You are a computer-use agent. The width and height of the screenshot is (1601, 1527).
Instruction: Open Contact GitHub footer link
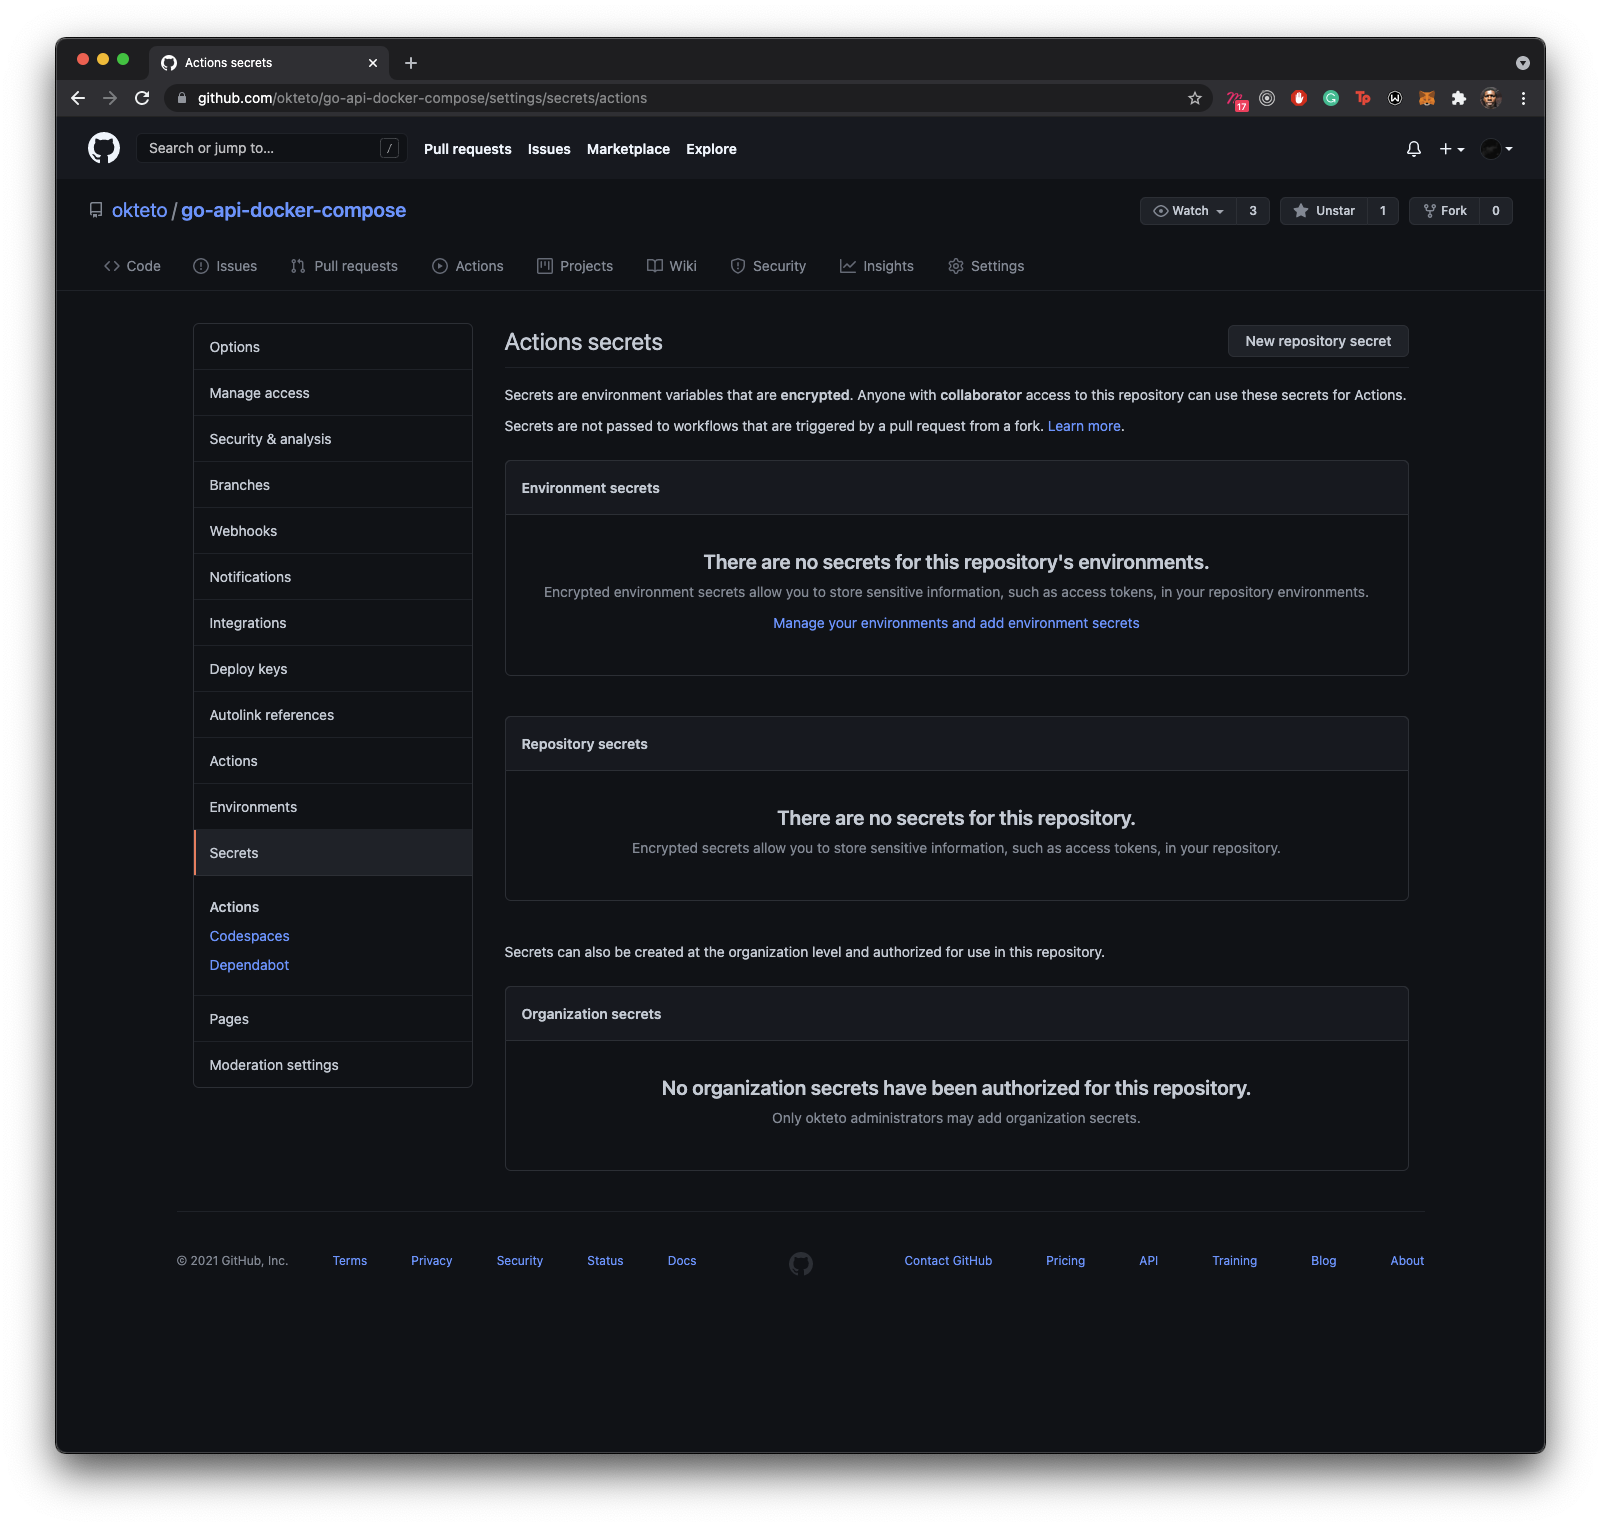948,1261
